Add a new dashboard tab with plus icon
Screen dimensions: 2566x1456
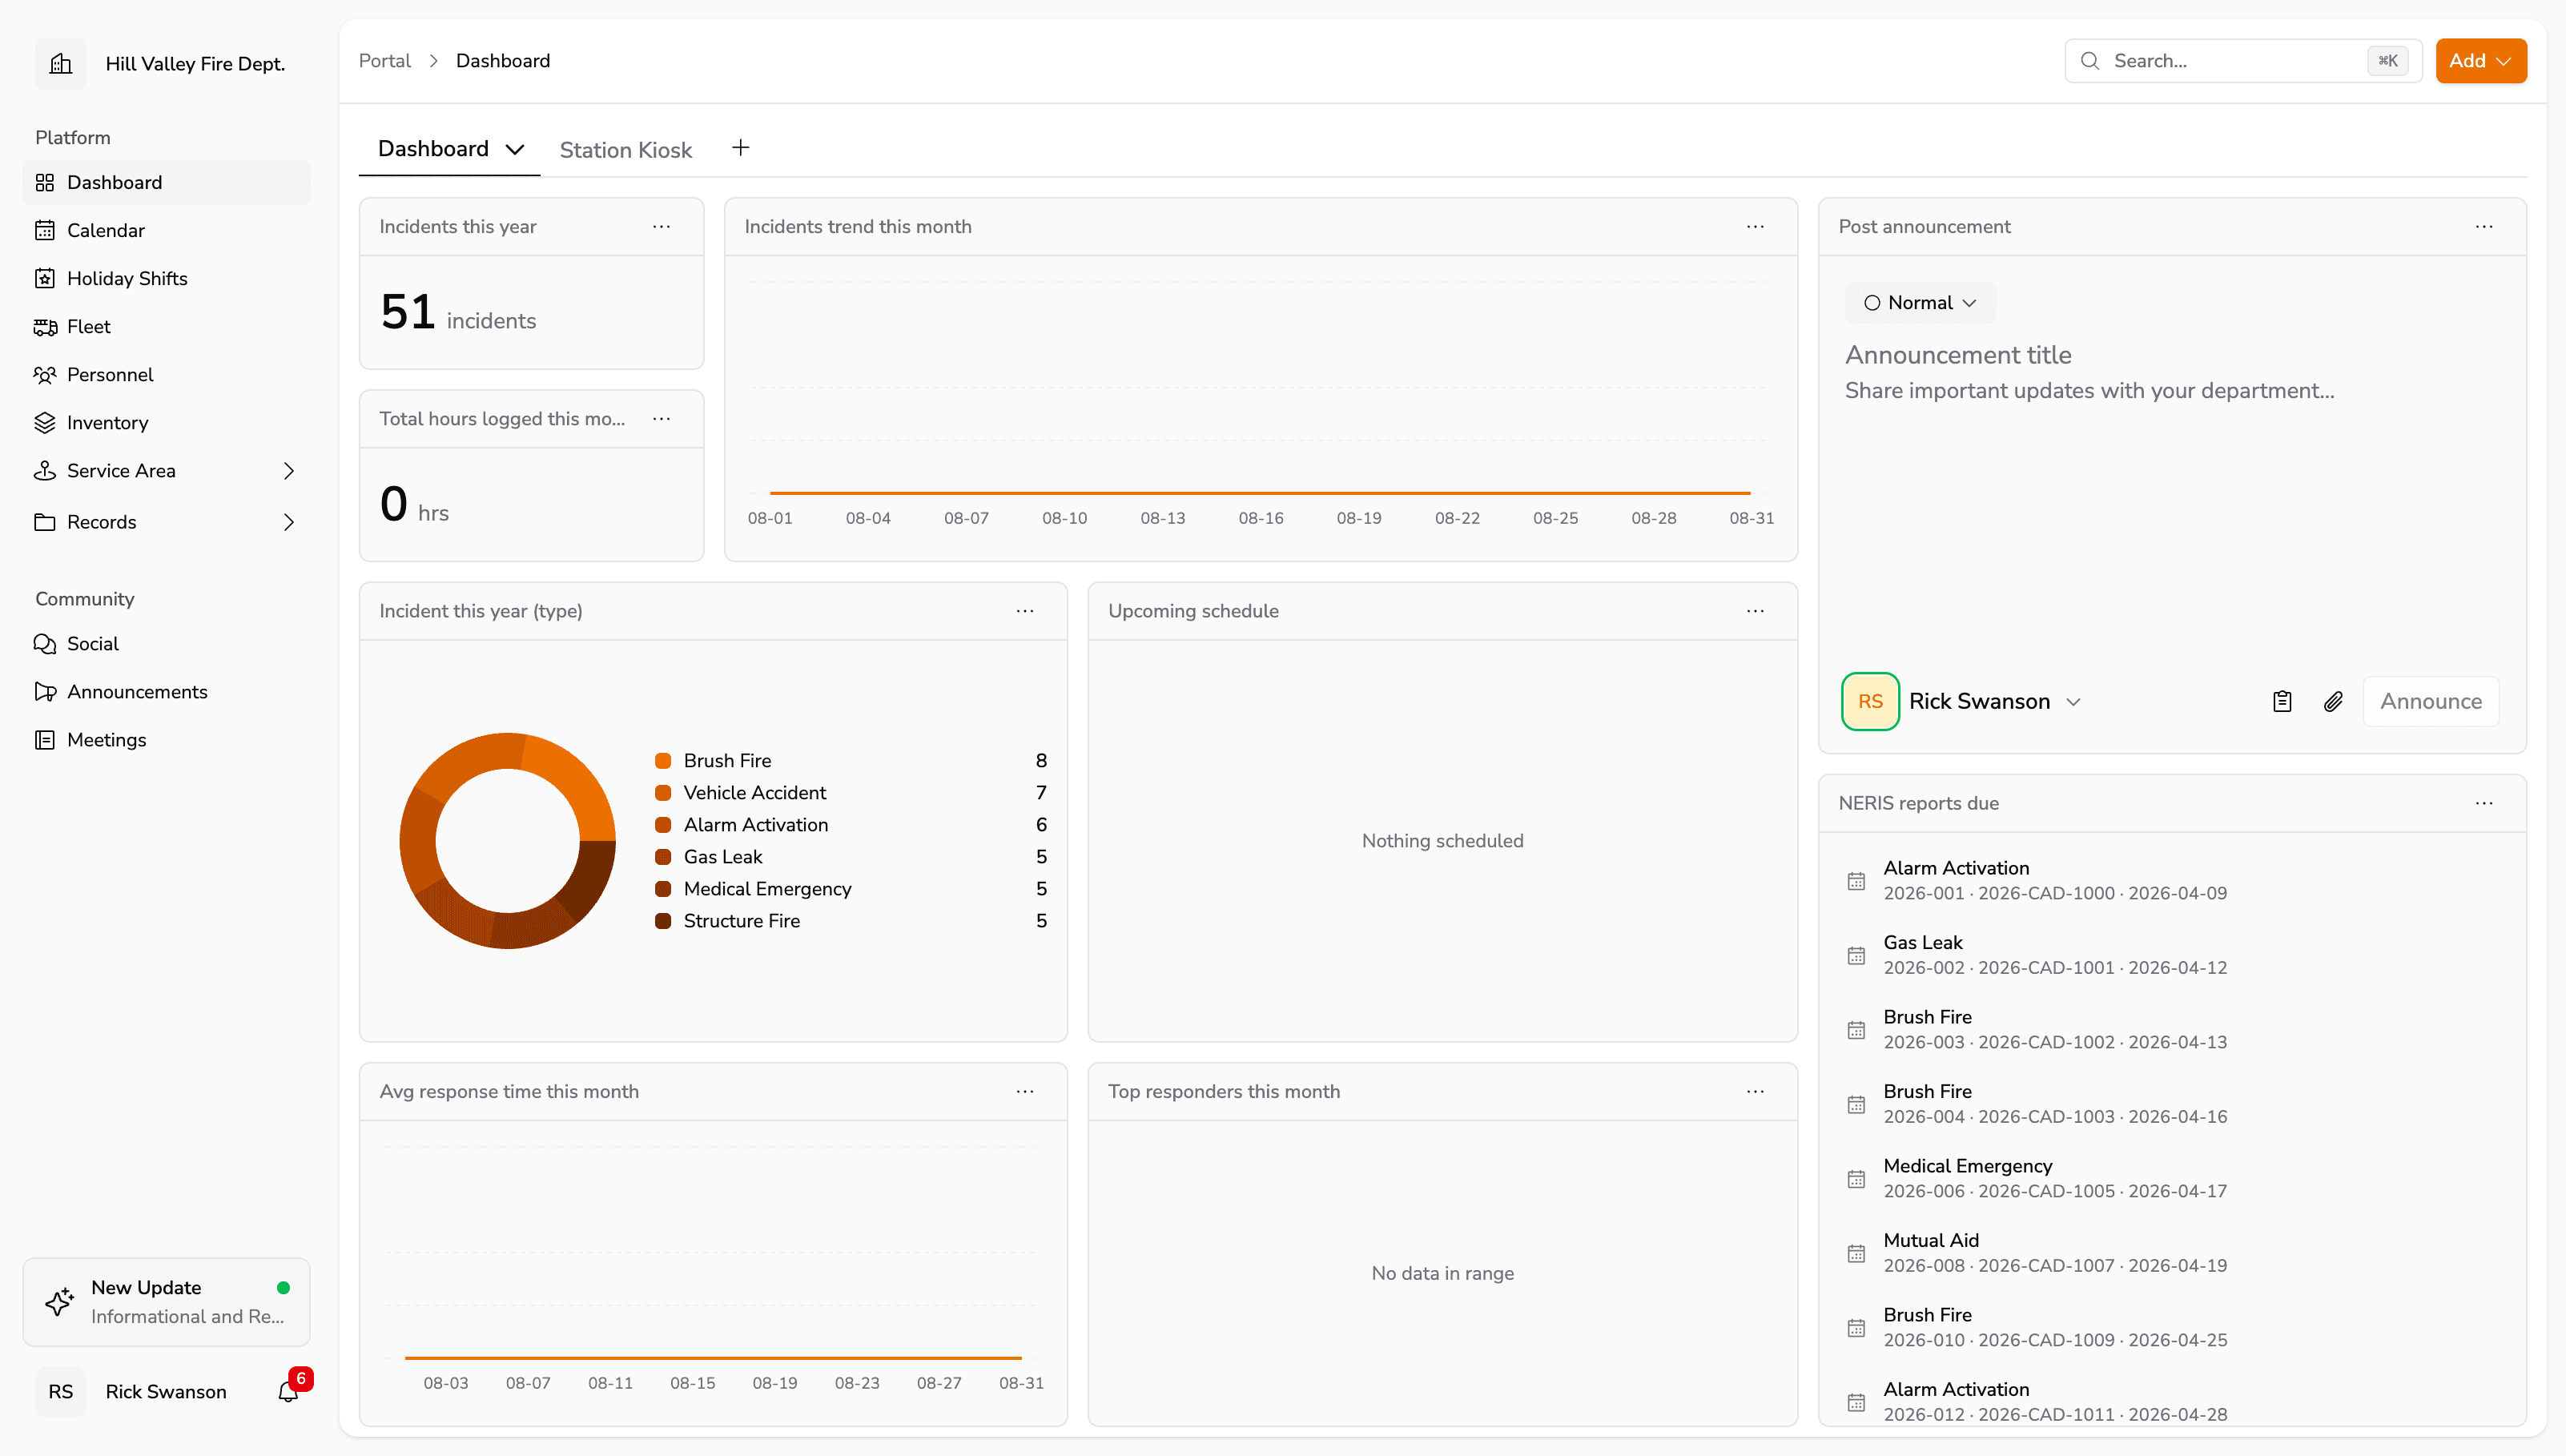[740, 148]
